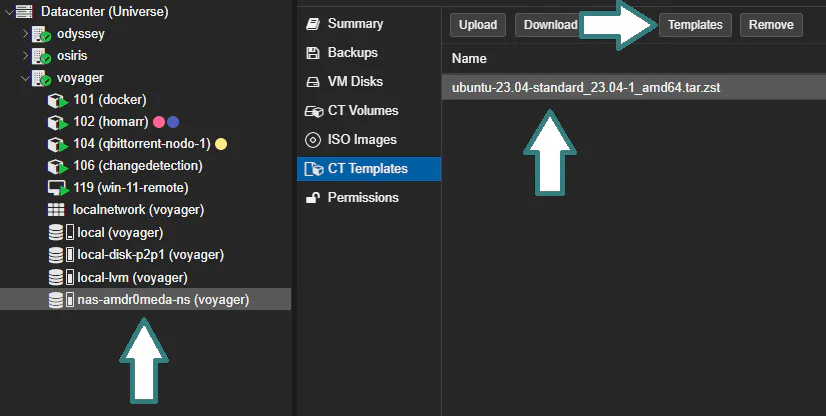Click the yellow tag on qbittorrent-nodo-1
Image resolution: width=826 pixels, height=416 pixels.
(x=221, y=144)
